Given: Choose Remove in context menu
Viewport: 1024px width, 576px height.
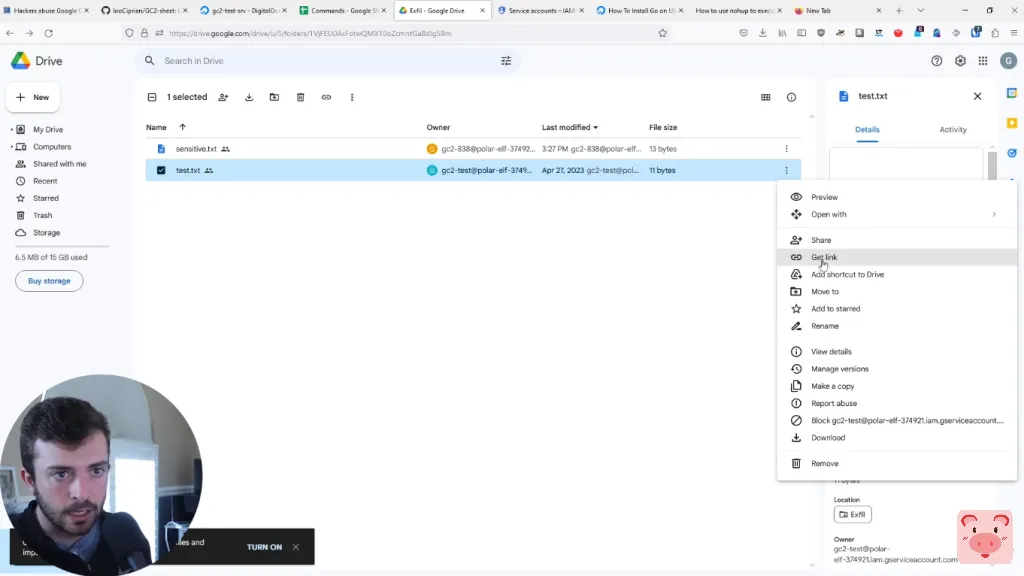Looking at the screenshot, I should tap(897, 464).
